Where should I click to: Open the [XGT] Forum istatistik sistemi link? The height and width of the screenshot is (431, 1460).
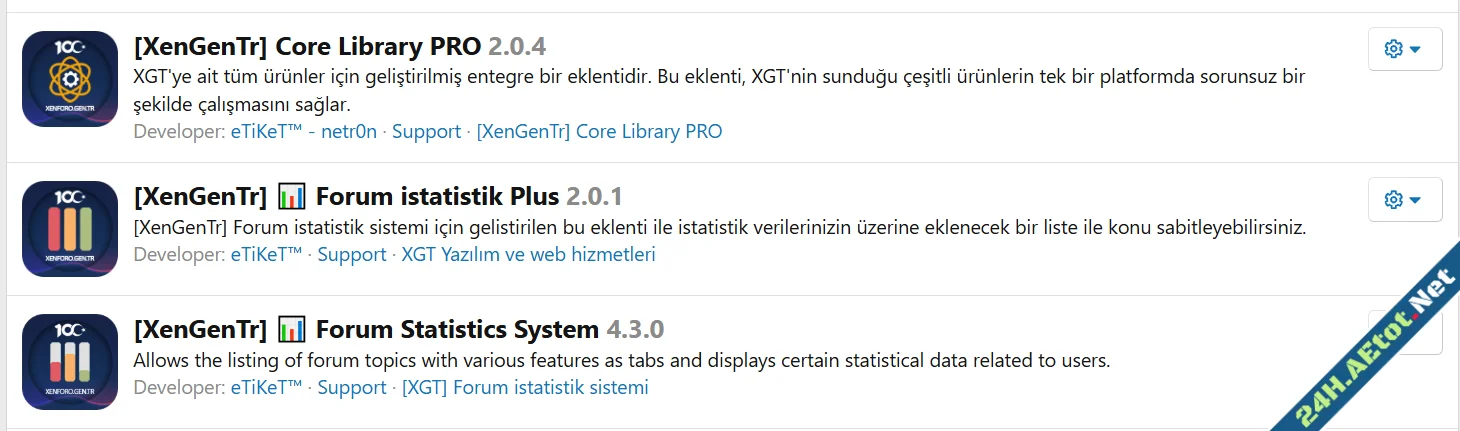[525, 387]
